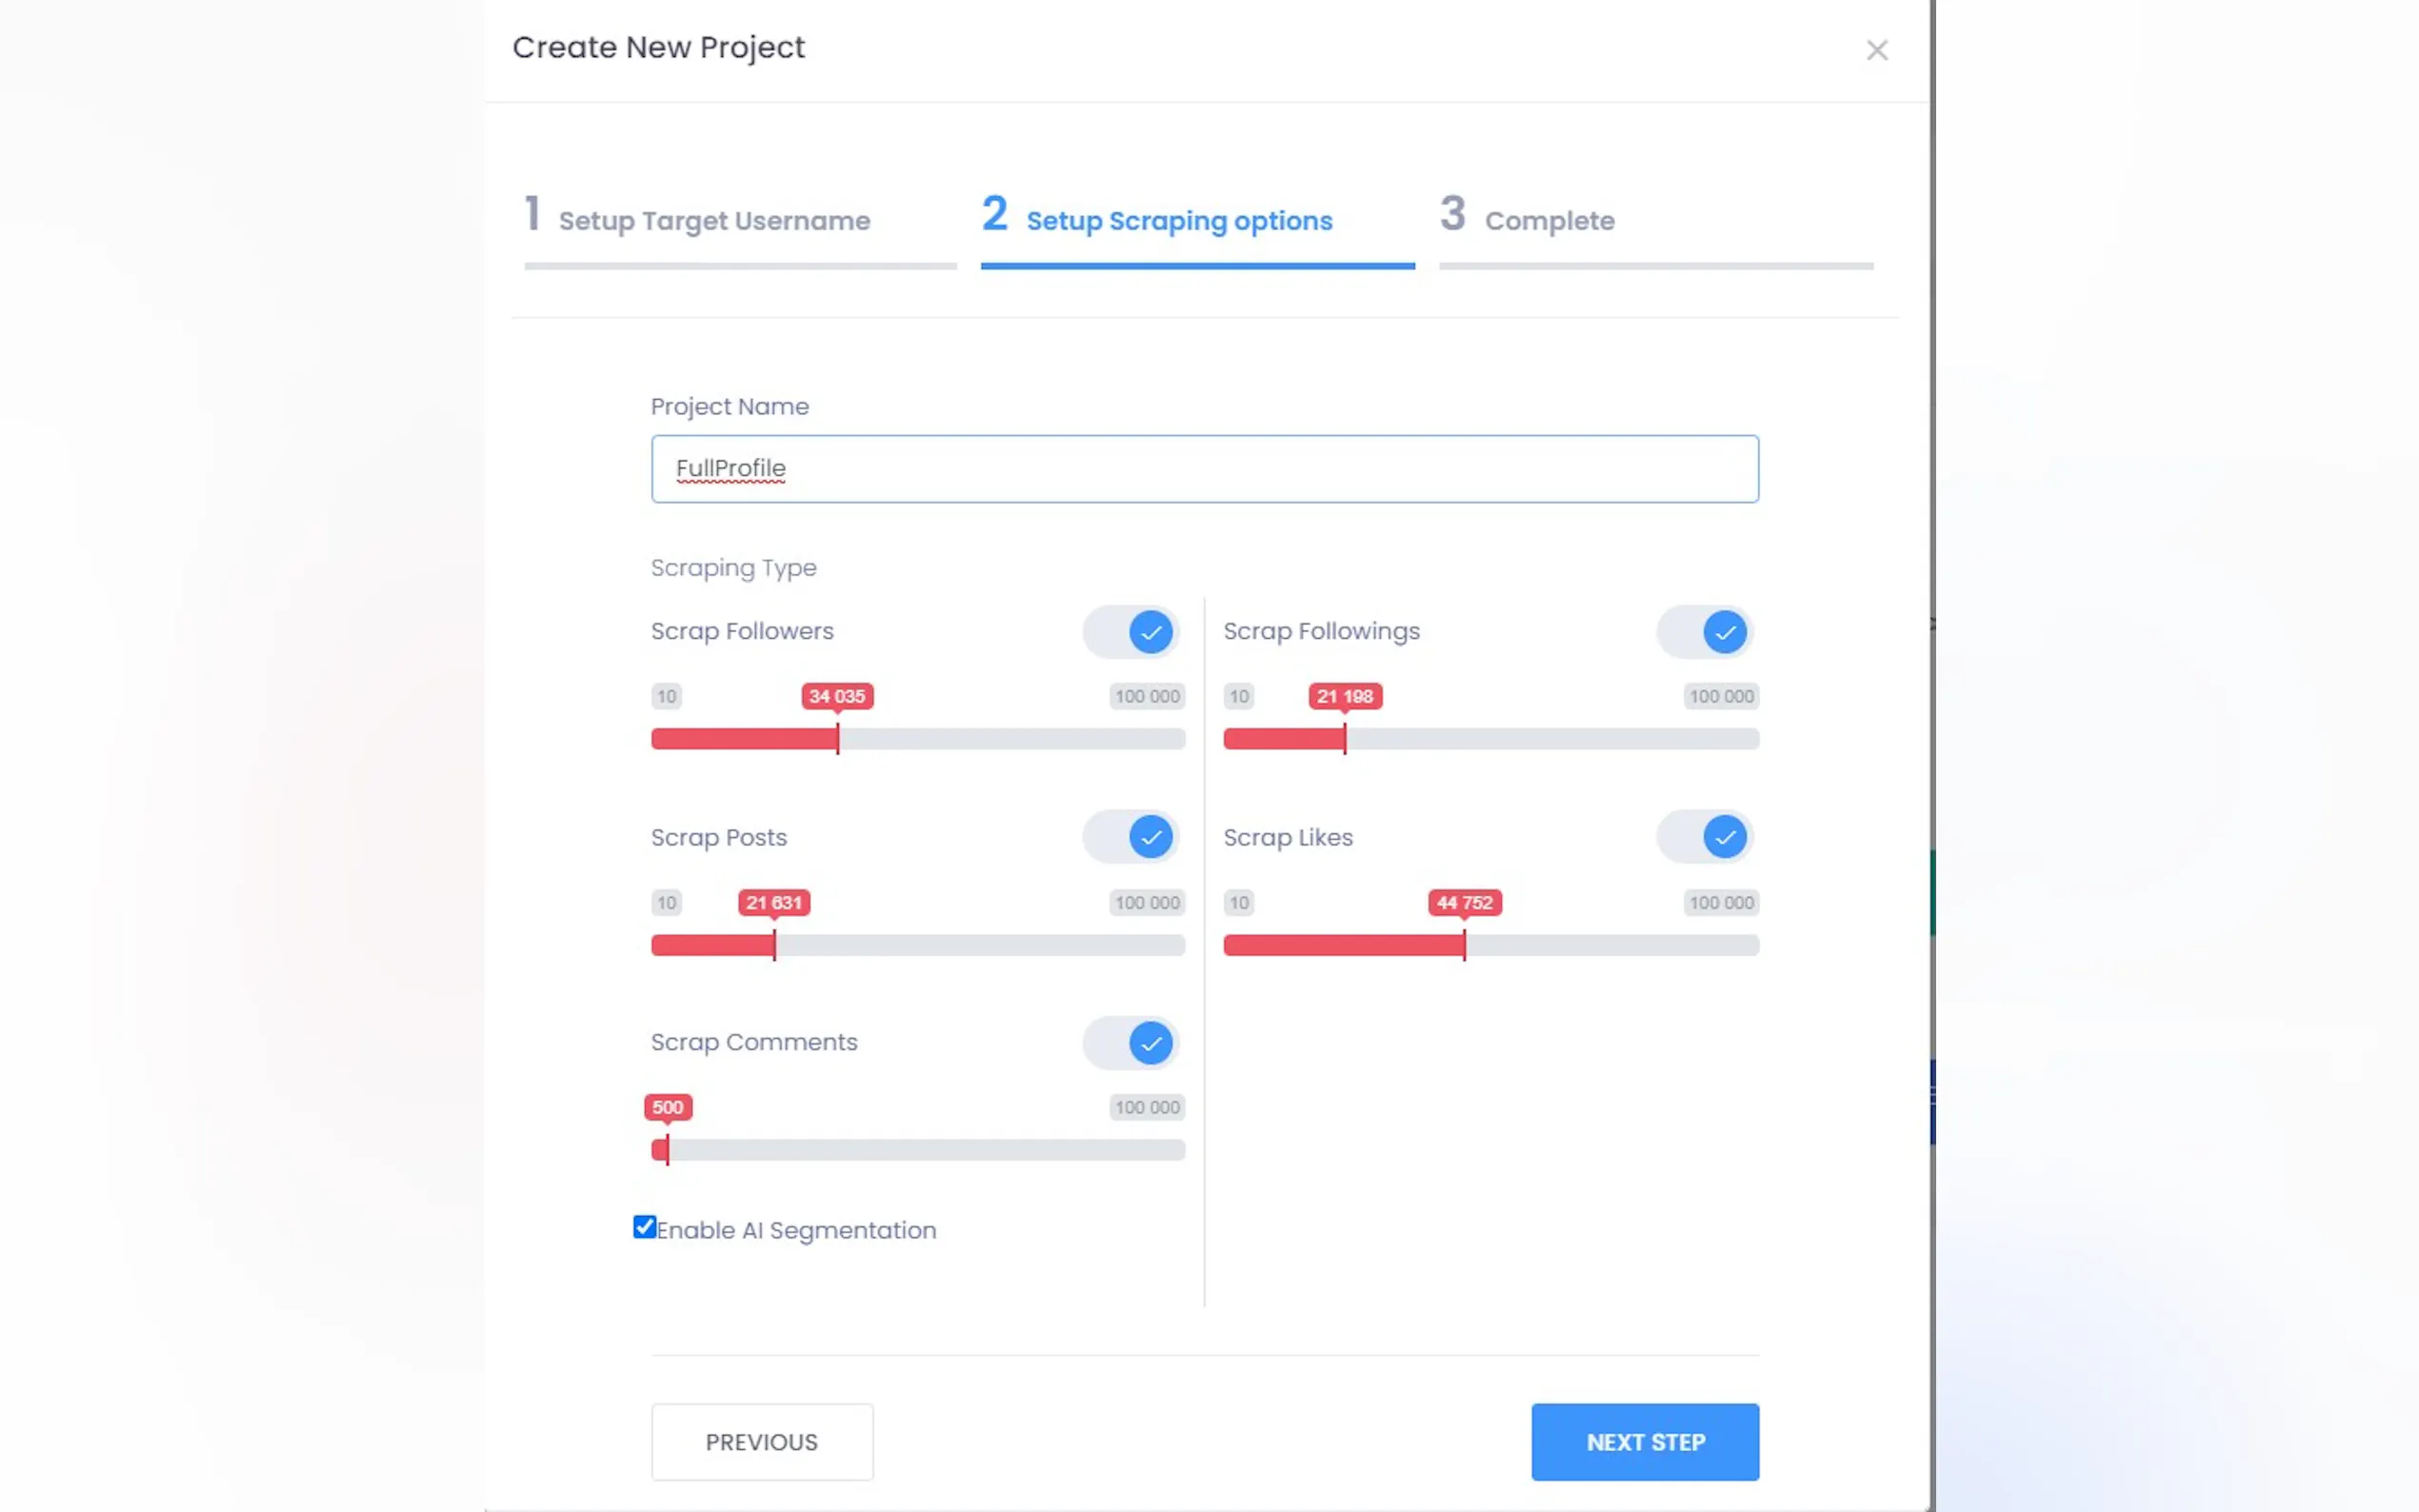Image resolution: width=2419 pixels, height=1512 pixels.
Task: Jump to the Complete step tab
Action: pyautogui.click(x=1548, y=220)
